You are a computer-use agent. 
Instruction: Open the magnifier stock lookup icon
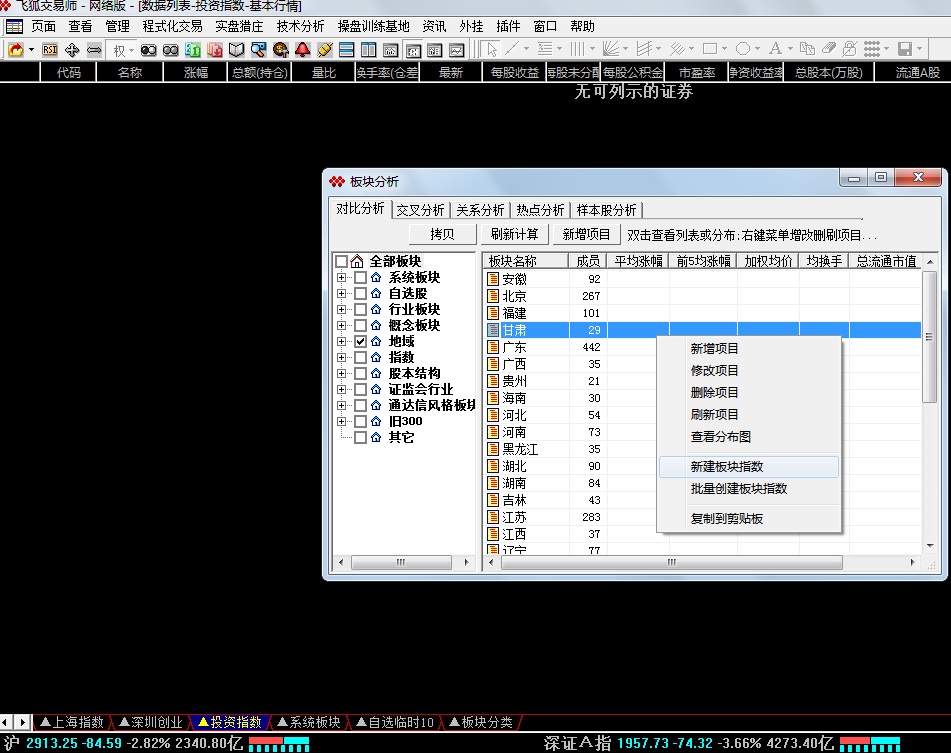pyautogui.click(x=256, y=48)
